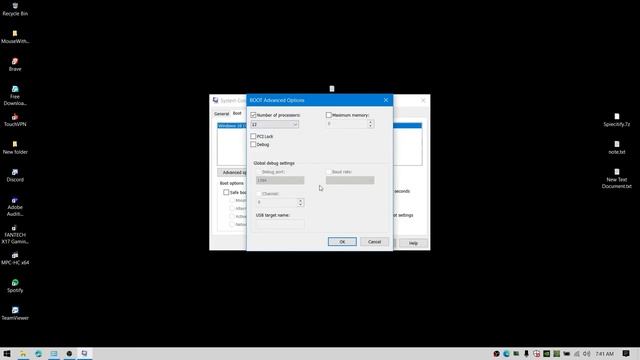Enable the PCI Lock checkbox
The height and width of the screenshot is (360, 640).
(253, 136)
